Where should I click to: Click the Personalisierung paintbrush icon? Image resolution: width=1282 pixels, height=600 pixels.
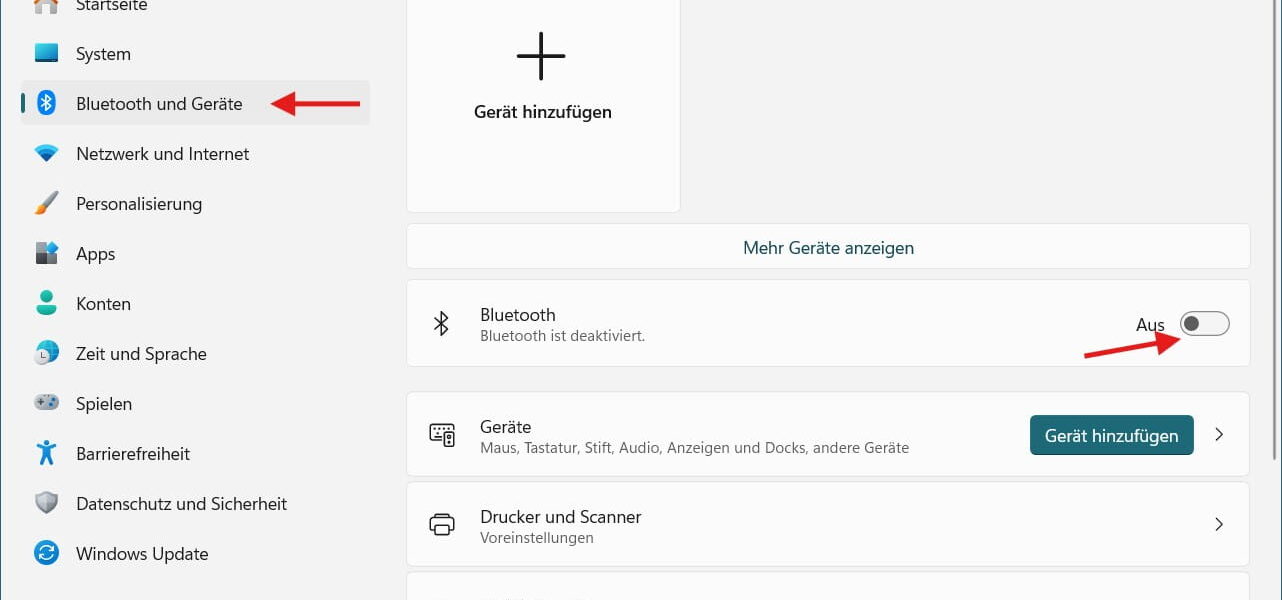[x=46, y=203]
